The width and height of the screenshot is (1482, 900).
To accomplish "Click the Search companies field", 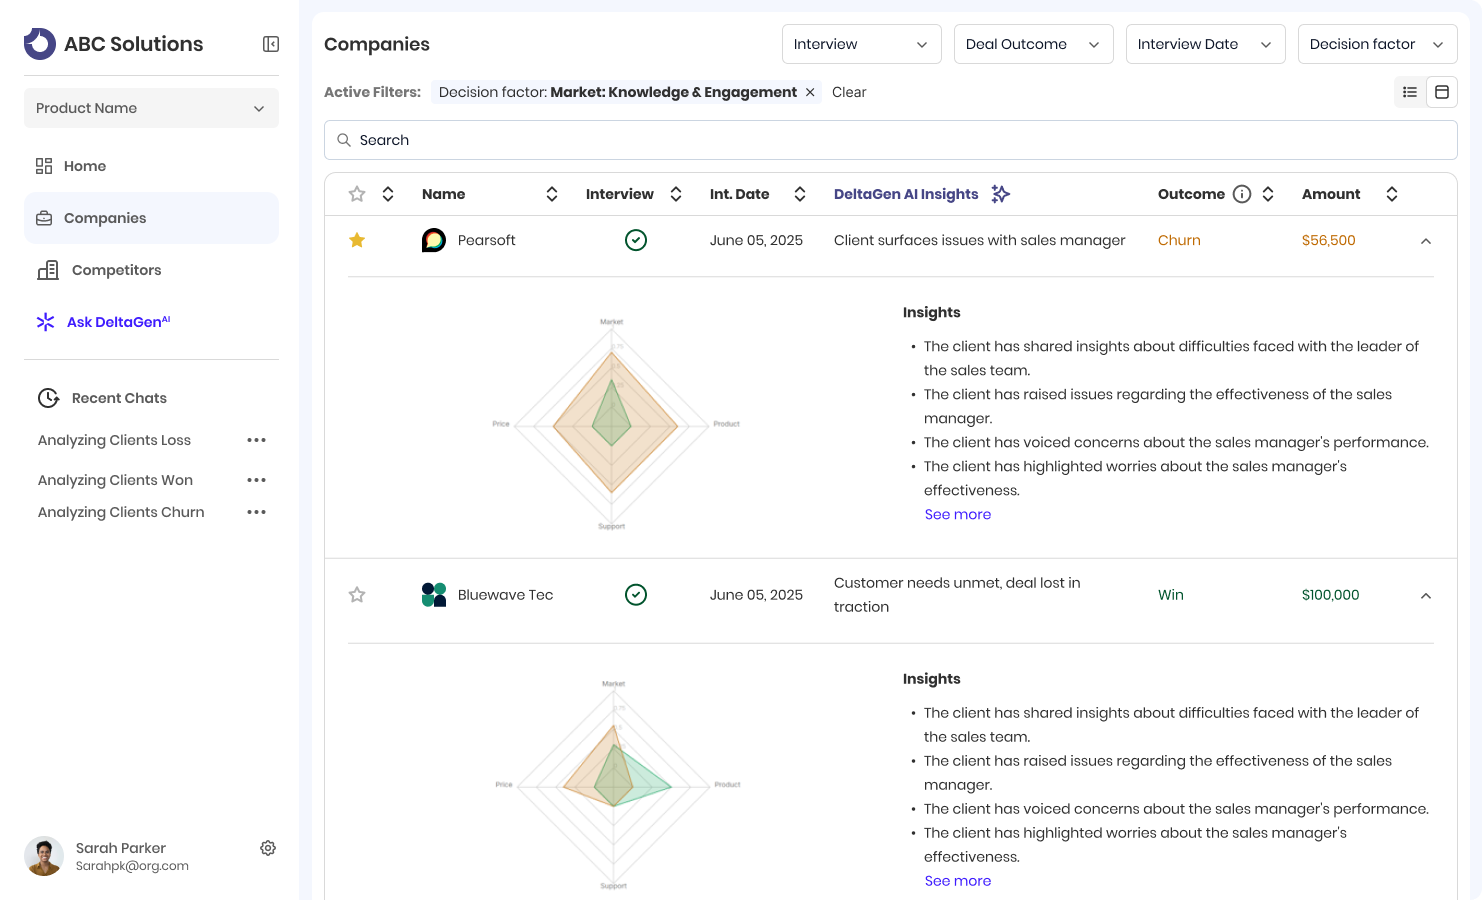I will pyautogui.click(x=890, y=140).
